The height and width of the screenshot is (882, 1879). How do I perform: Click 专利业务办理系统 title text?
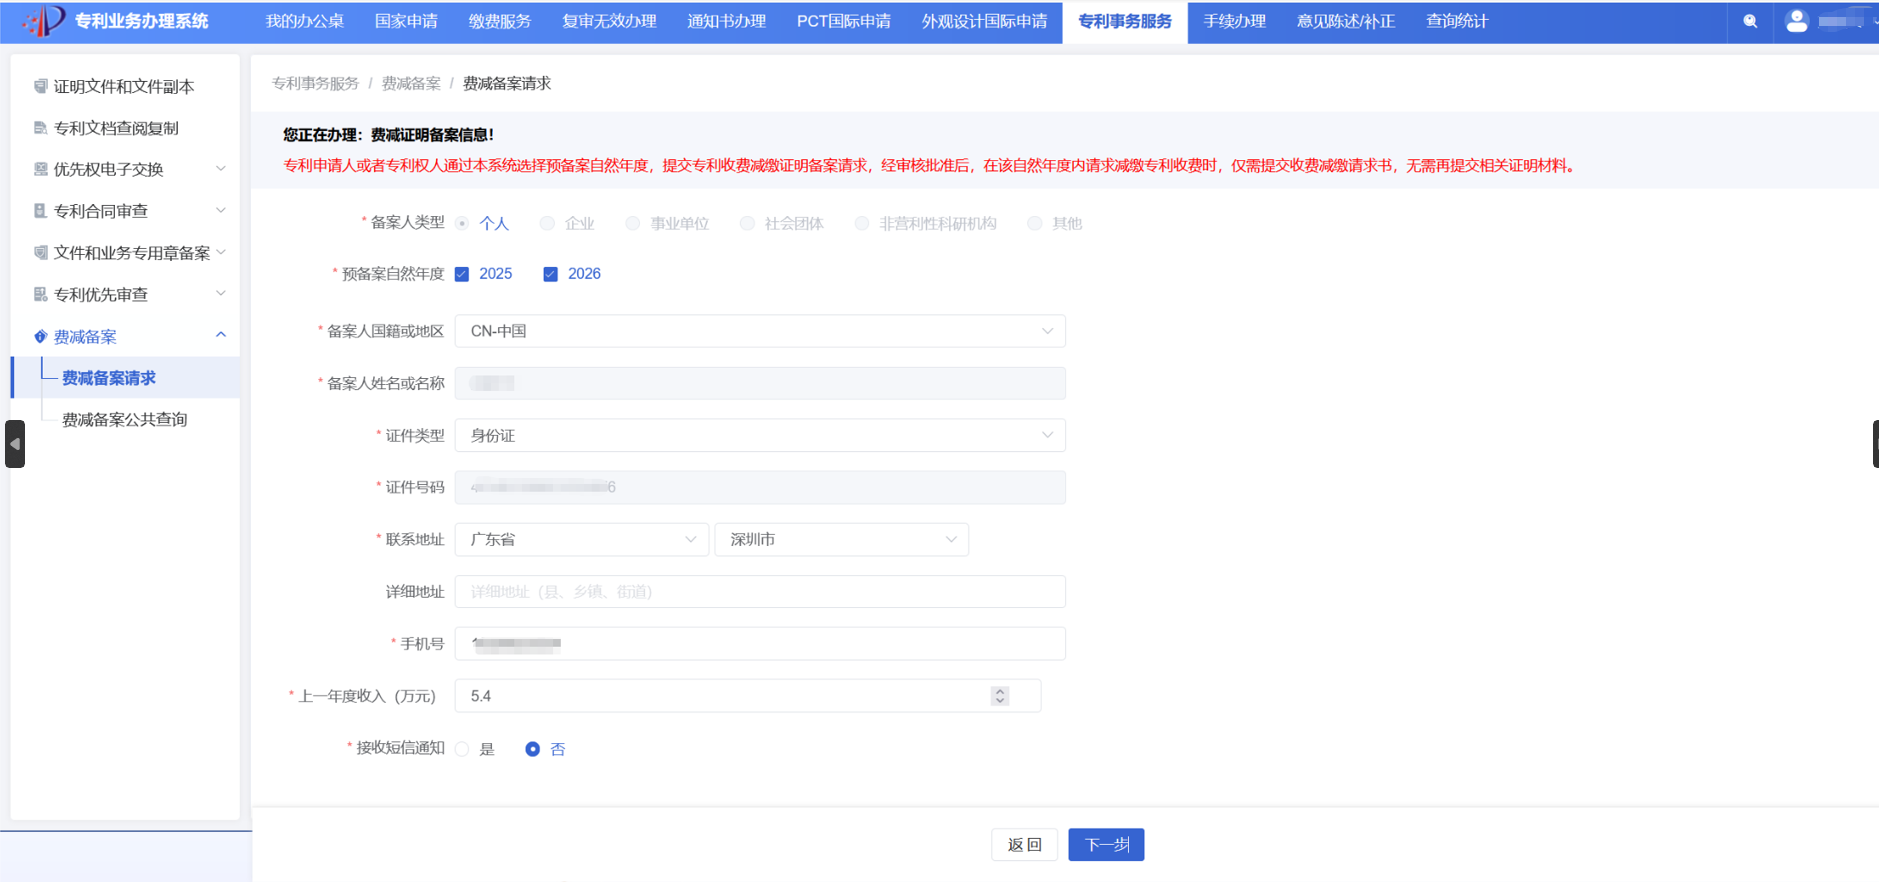coord(142,21)
